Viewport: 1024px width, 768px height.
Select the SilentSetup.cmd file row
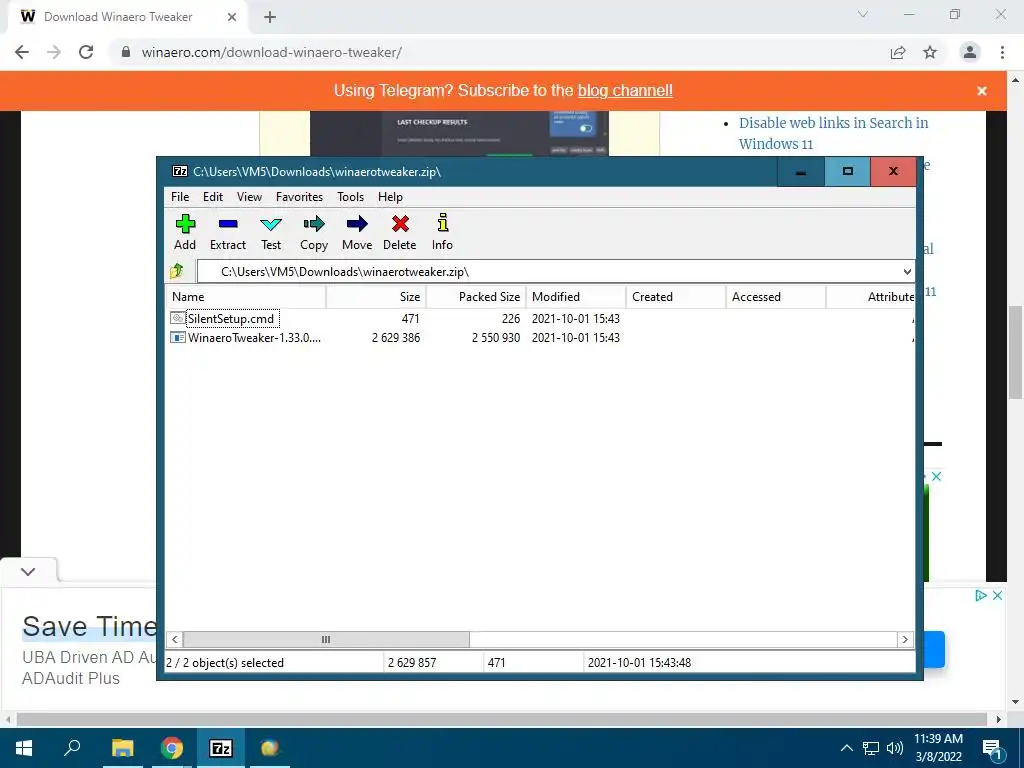(x=539, y=319)
